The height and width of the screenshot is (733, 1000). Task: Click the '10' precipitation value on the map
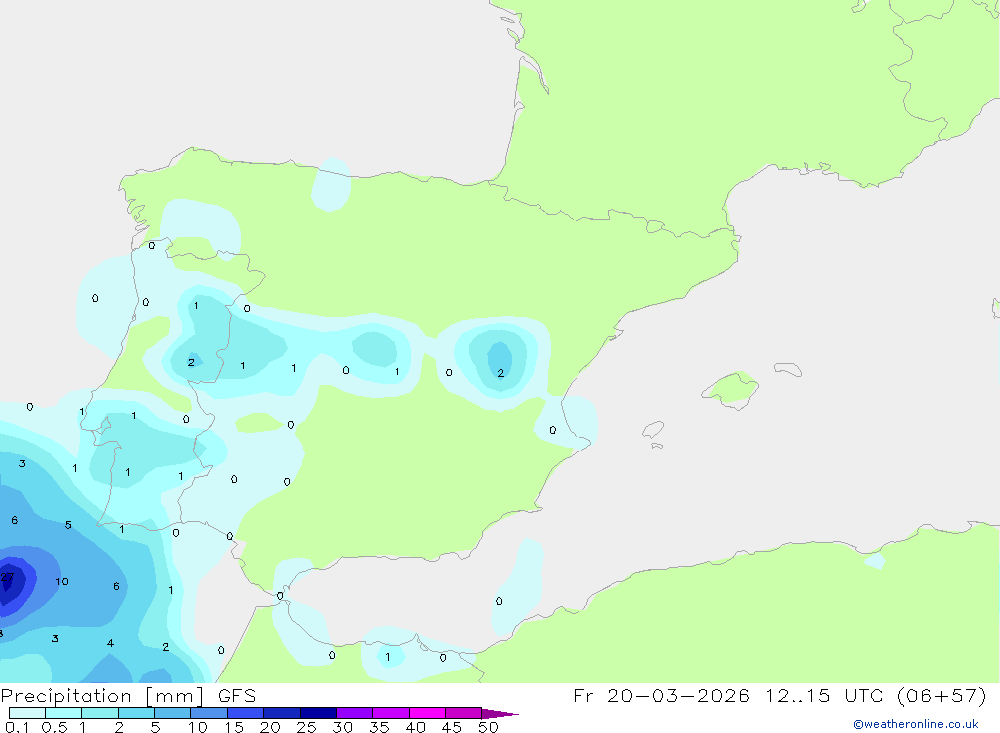coord(62,581)
